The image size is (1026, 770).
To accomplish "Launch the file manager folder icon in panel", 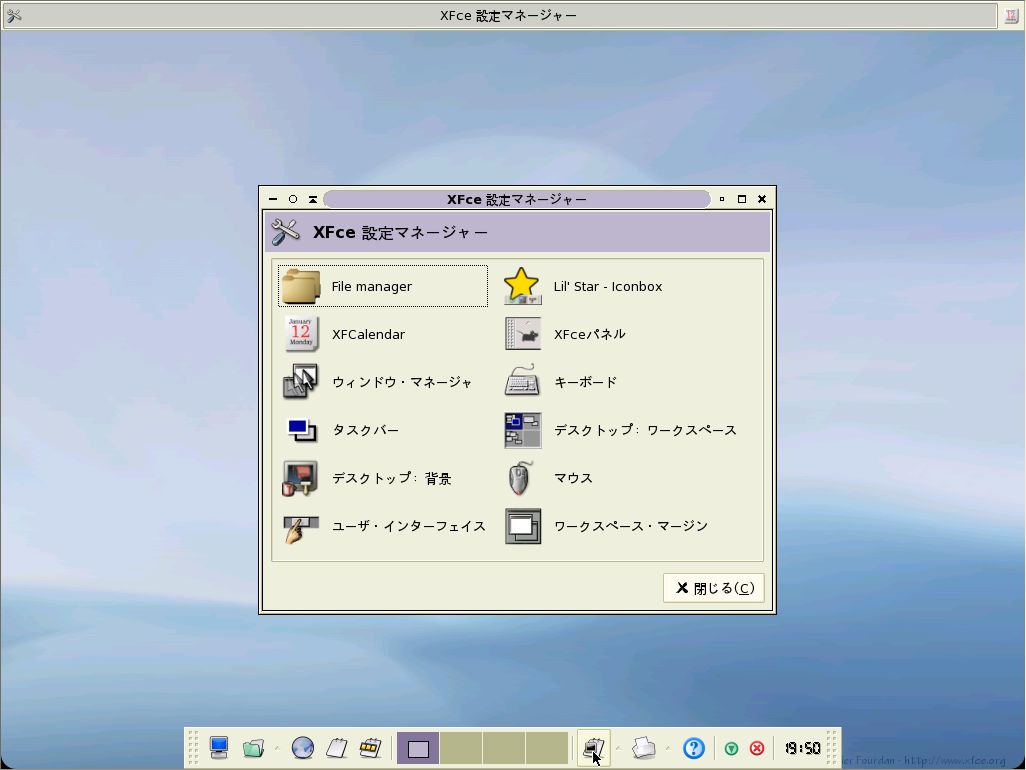I will [254, 747].
